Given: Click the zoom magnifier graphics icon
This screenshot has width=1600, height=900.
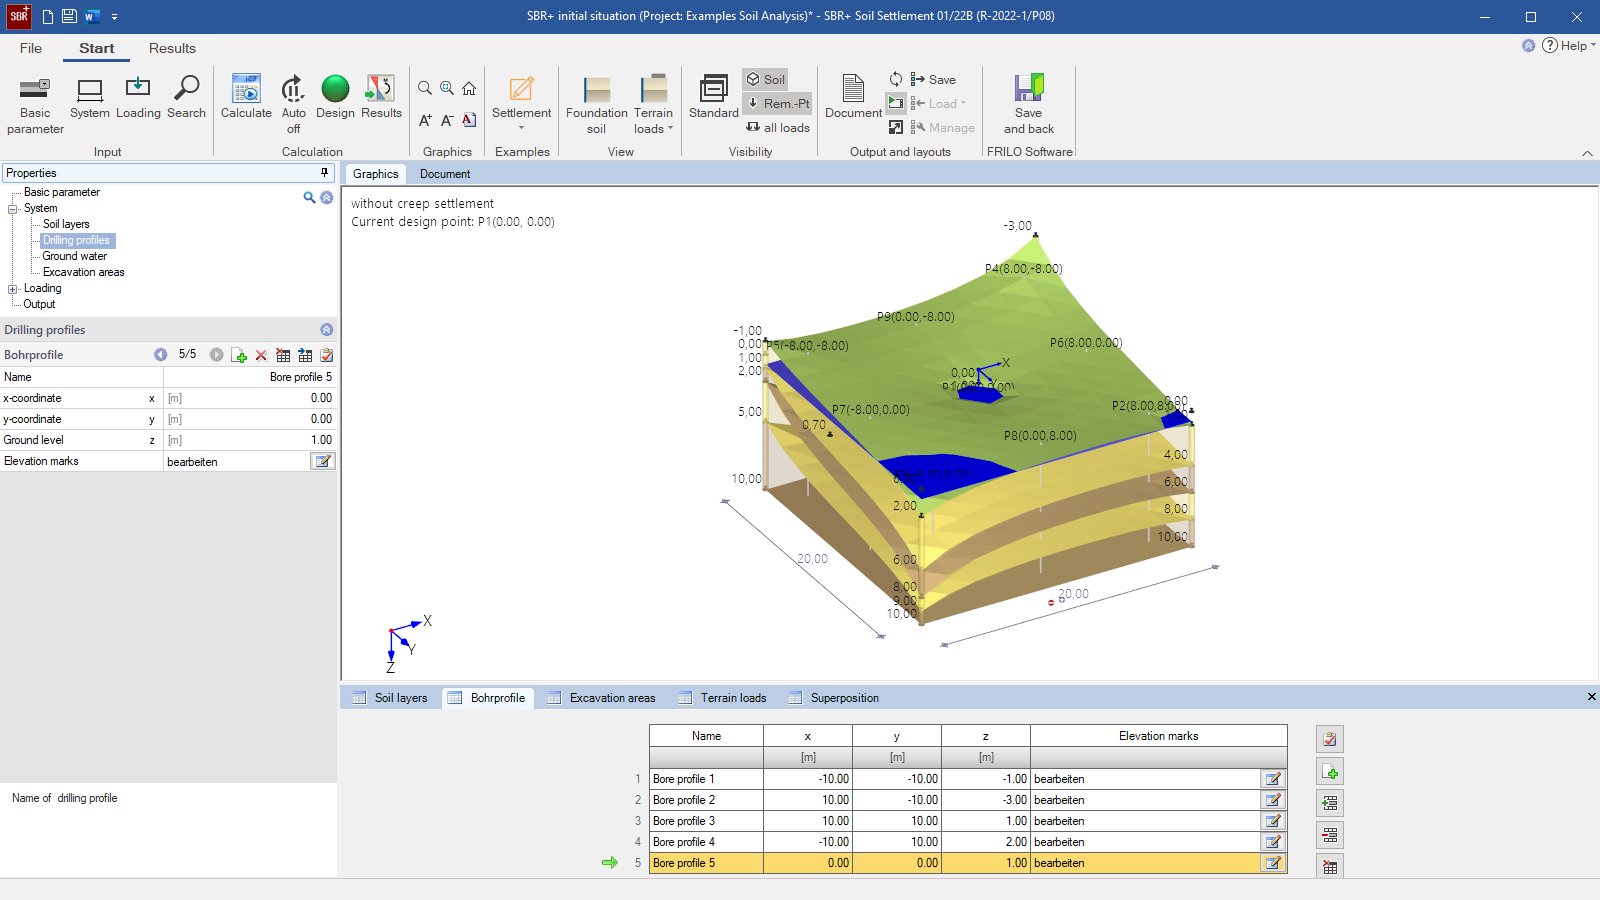Looking at the screenshot, I should point(425,88).
